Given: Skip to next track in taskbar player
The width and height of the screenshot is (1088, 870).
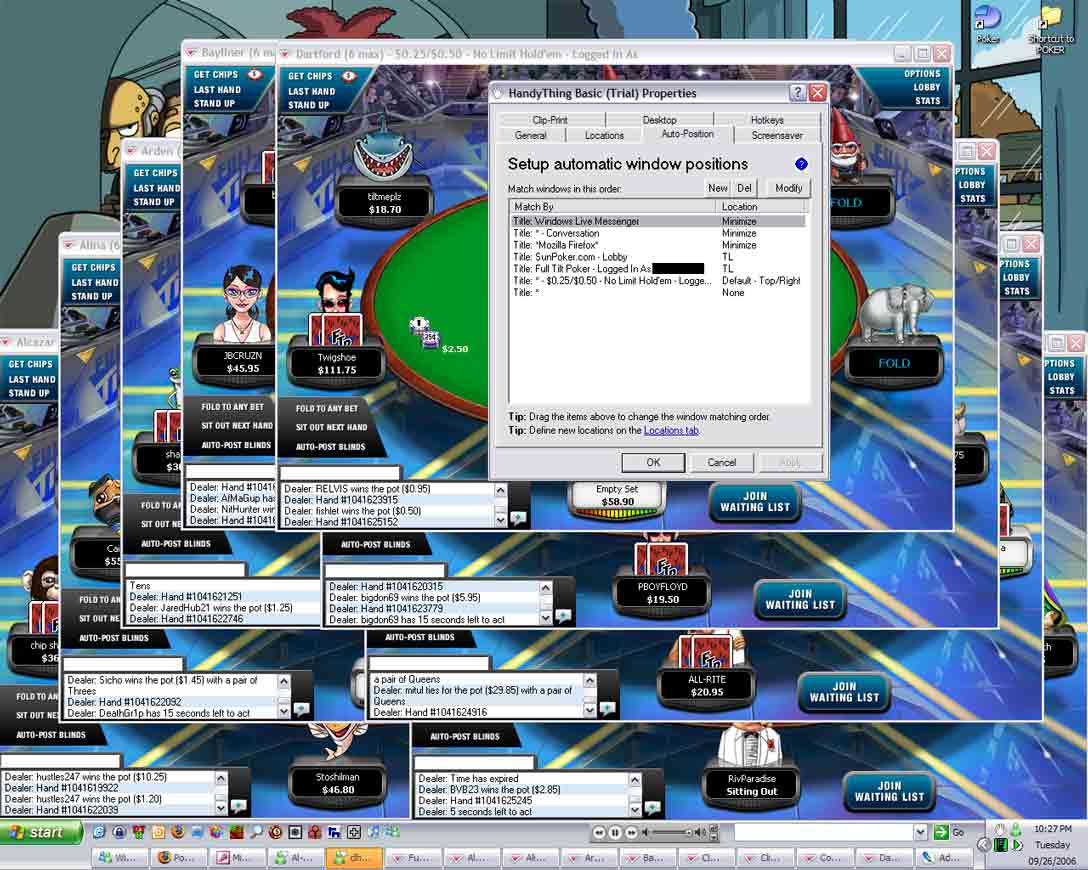Looking at the screenshot, I should [x=631, y=833].
